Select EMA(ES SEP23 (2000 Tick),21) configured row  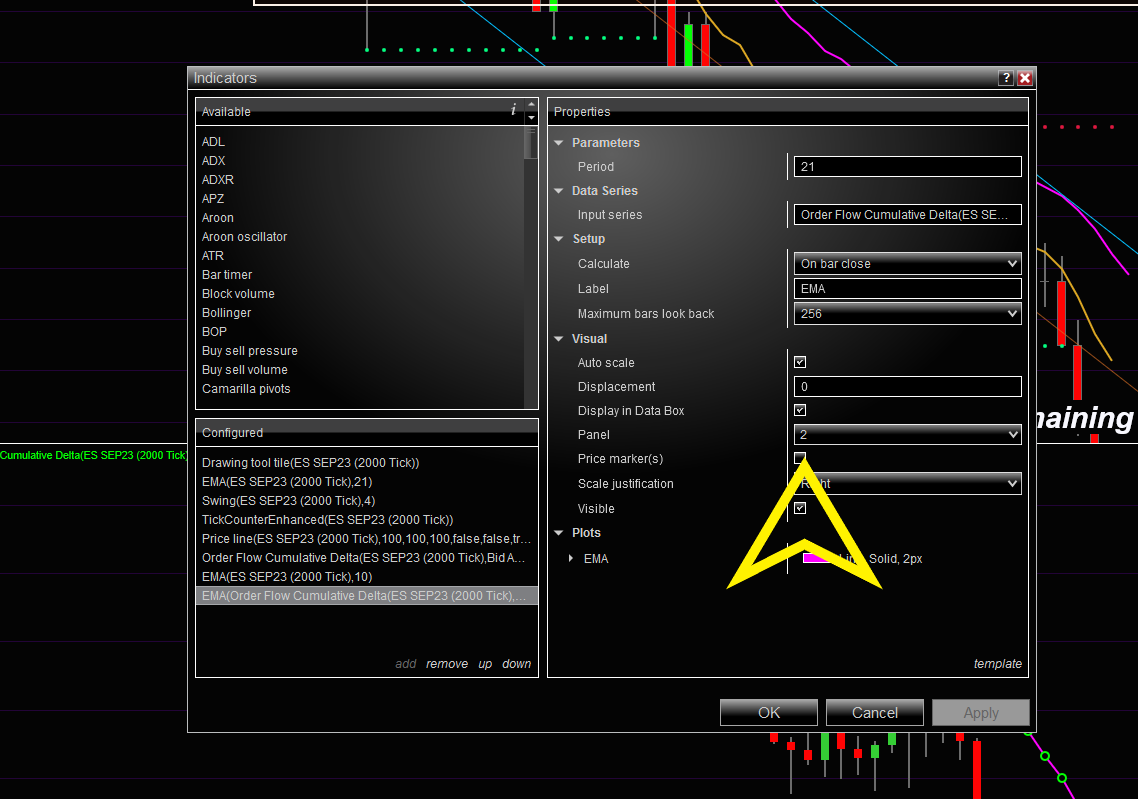tap(367, 481)
